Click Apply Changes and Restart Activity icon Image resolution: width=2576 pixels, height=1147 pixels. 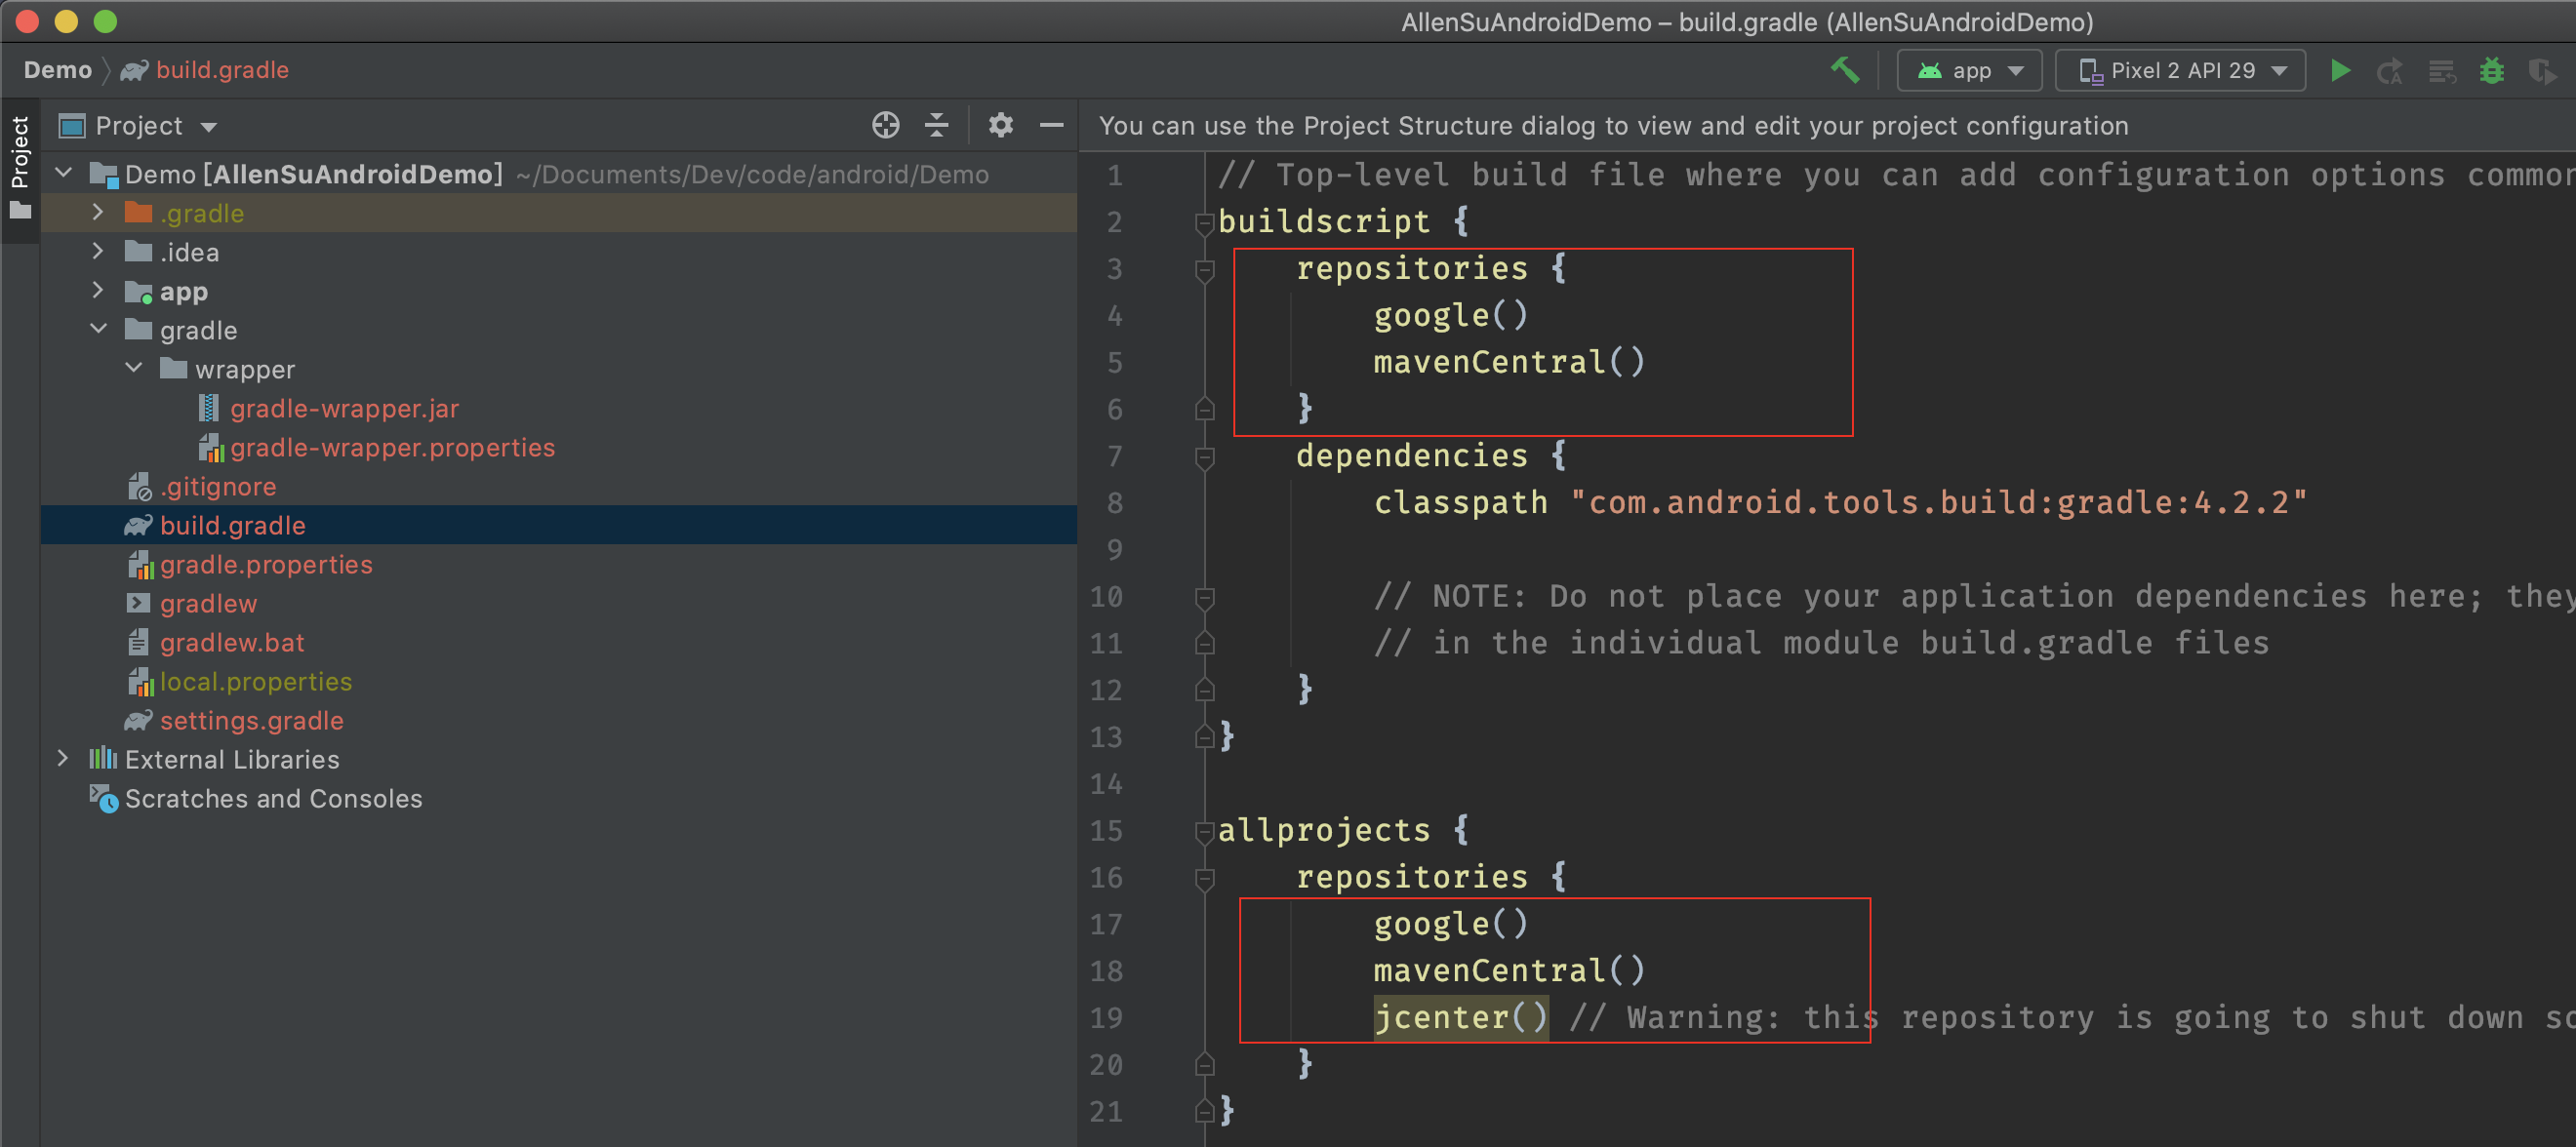(2390, 71)
